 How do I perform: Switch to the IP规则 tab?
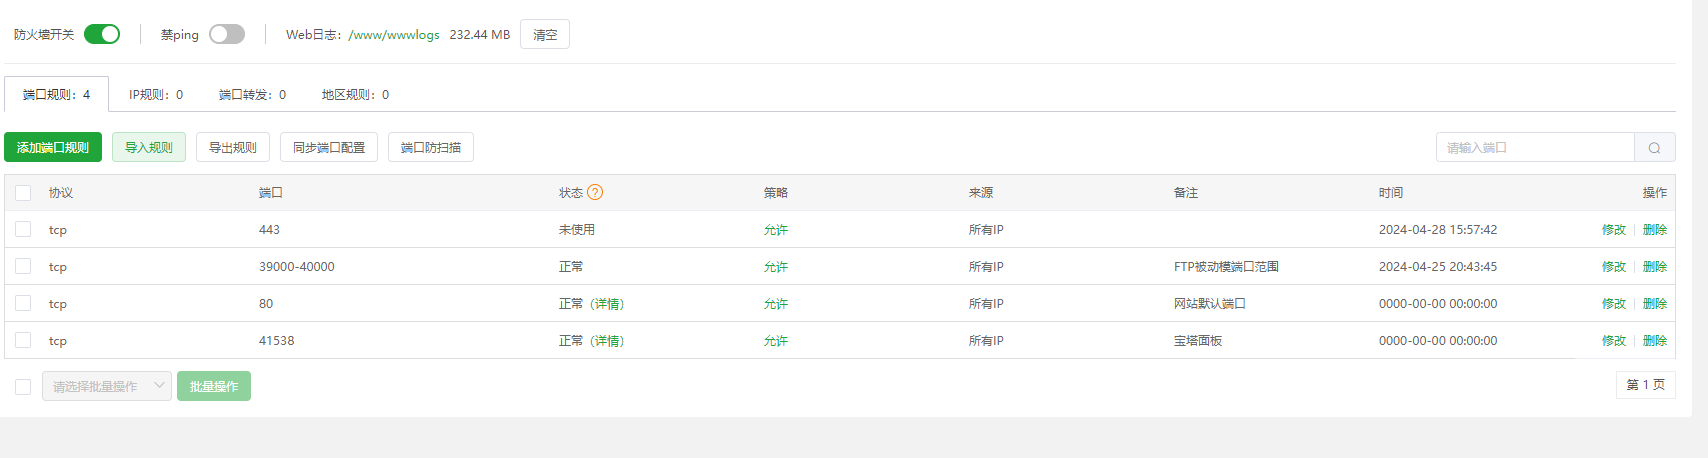coord(156,95)
